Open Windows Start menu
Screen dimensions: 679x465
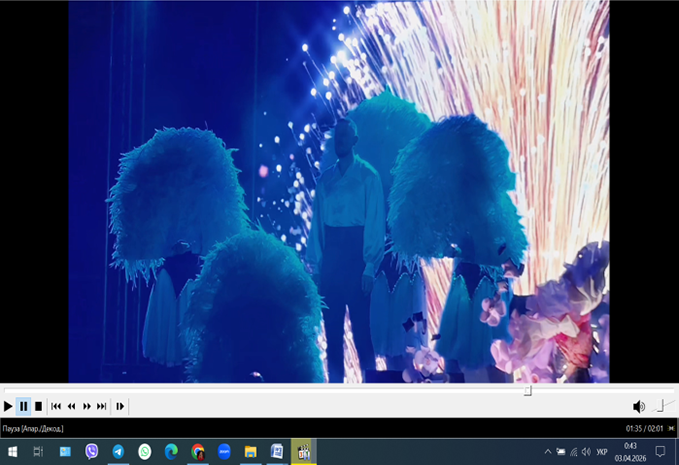click(12, 451)
